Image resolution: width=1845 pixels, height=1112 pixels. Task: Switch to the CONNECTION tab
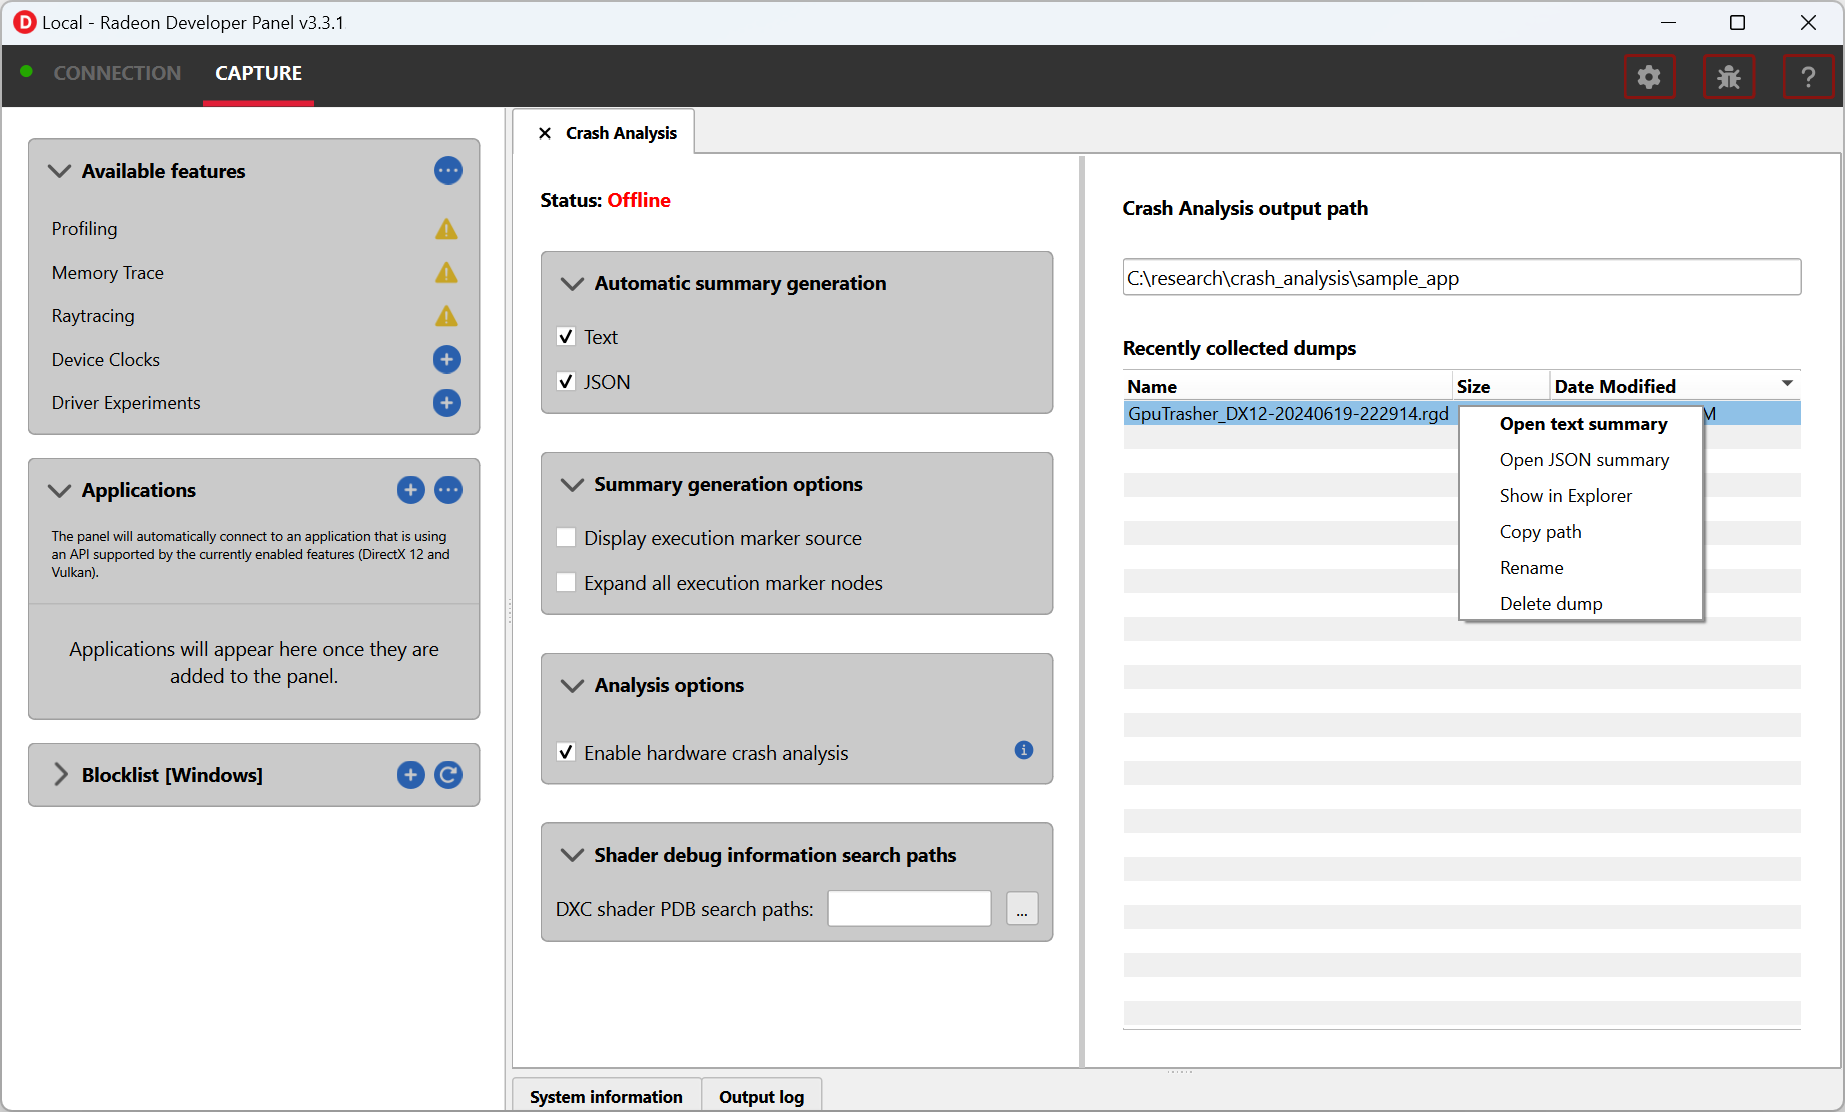point(117,73)
